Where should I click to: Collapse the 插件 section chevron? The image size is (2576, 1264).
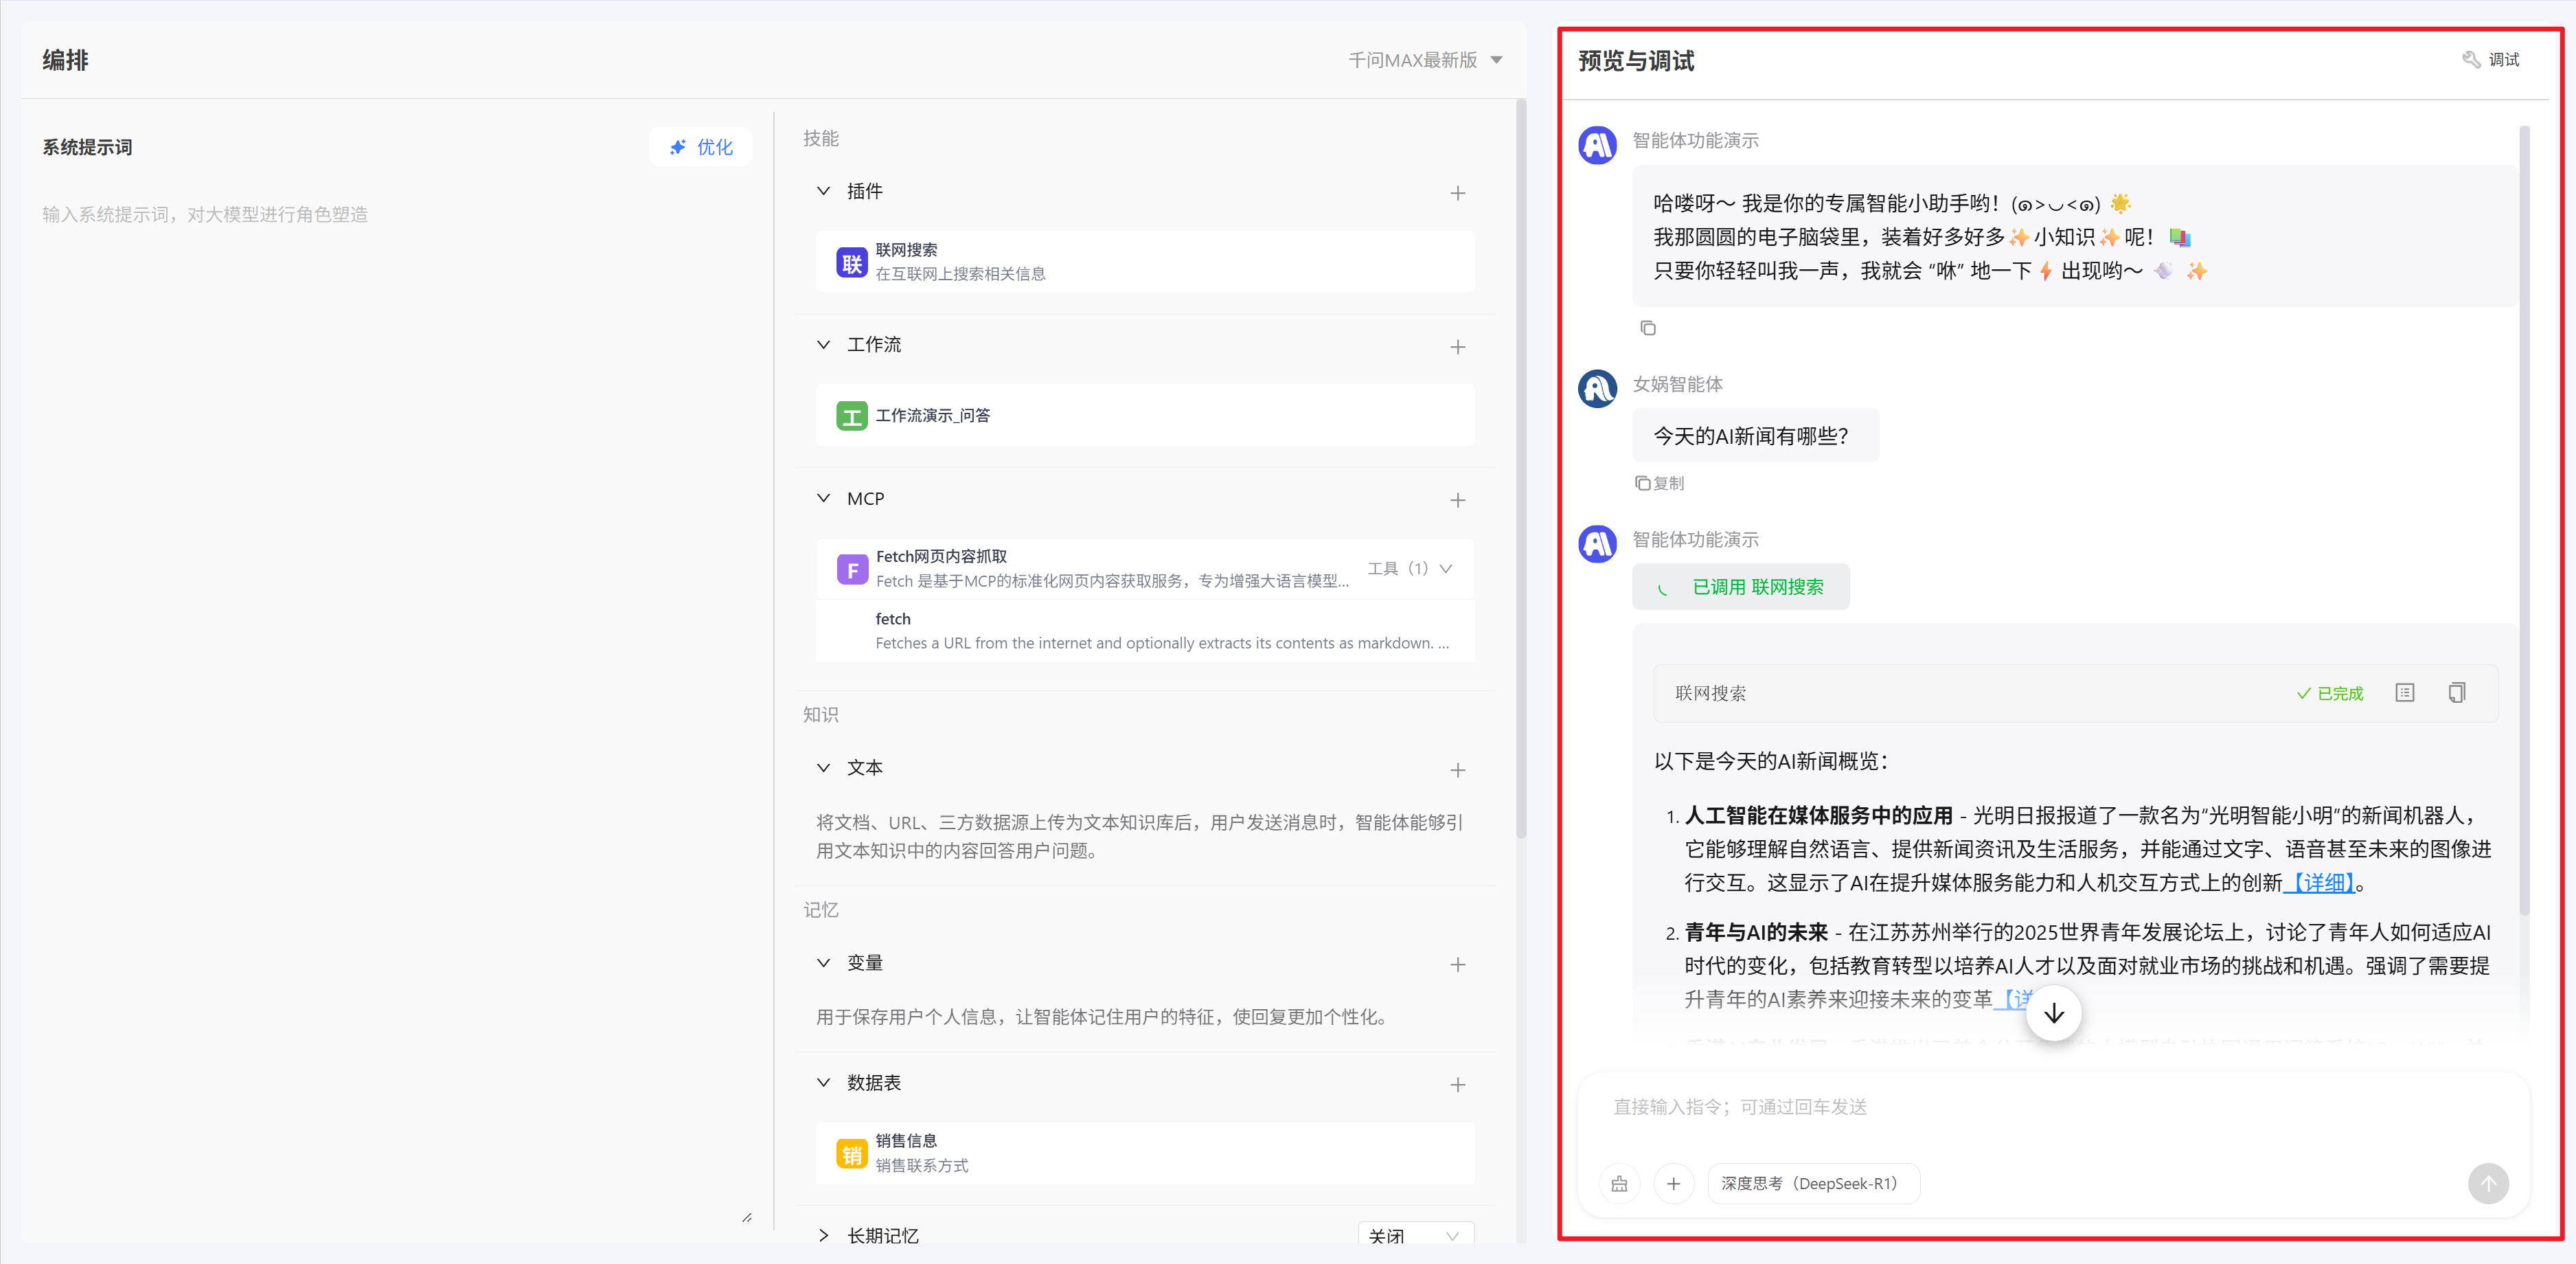point(823,191)
